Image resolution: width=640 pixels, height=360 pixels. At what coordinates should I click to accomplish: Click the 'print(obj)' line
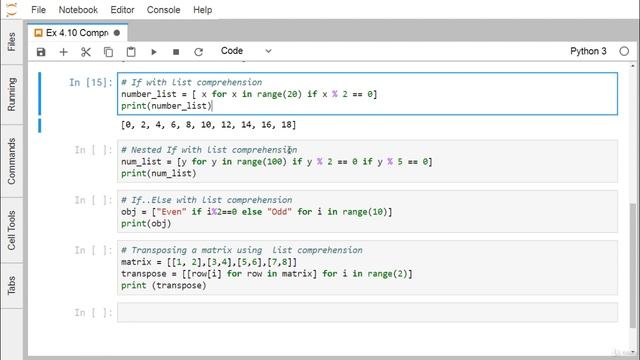pos(146,224)
